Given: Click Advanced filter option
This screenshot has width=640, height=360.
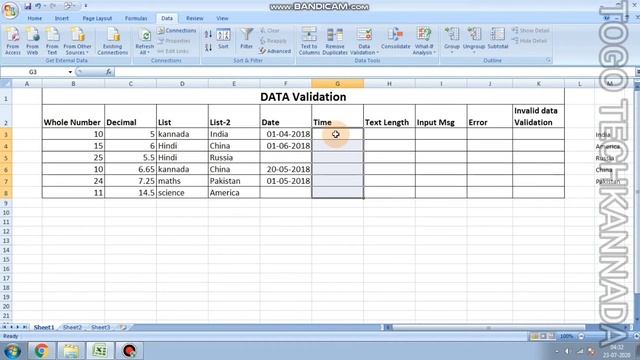Looking at the screenshot, I should (275, 51).
